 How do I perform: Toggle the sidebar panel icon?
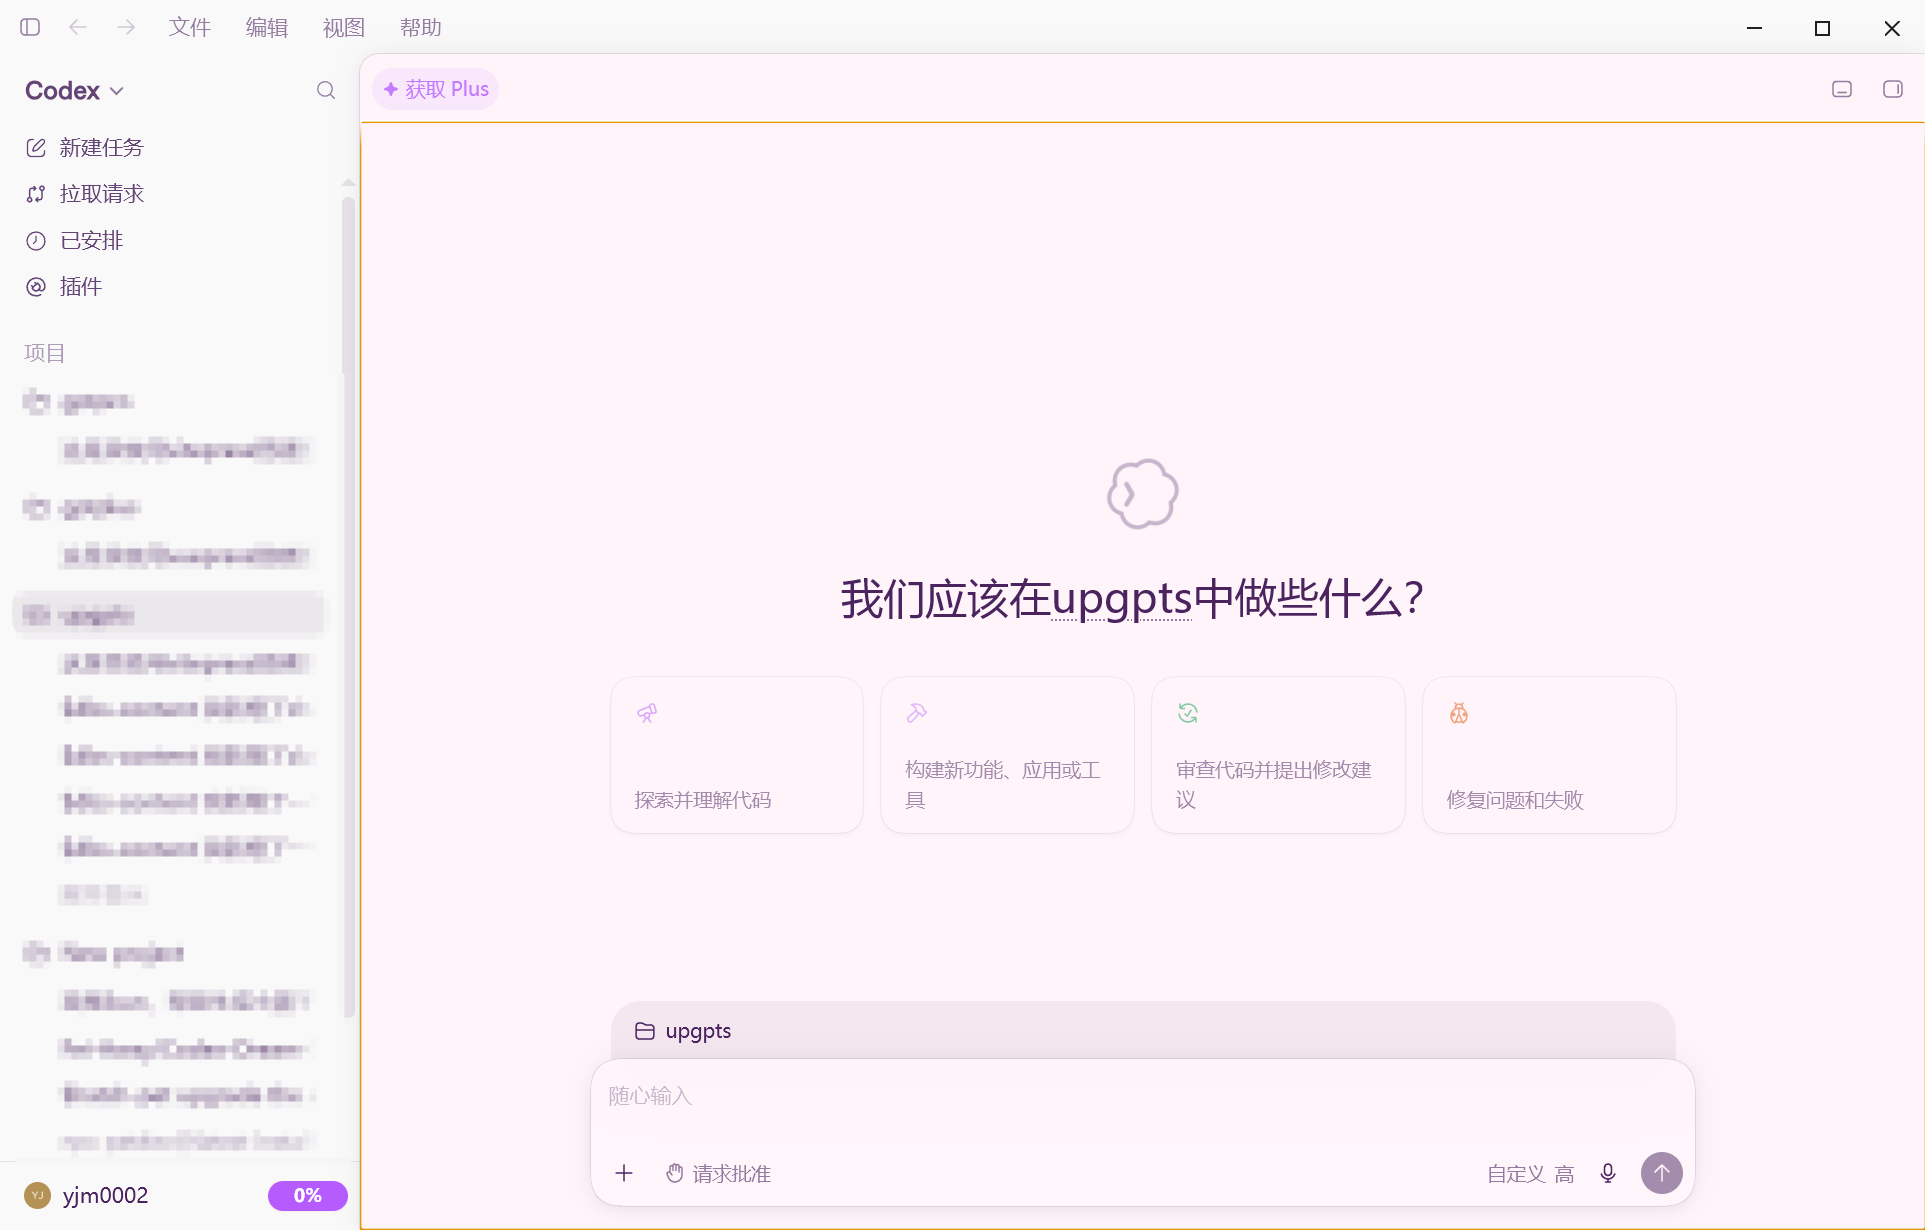[x=30, y=27]
